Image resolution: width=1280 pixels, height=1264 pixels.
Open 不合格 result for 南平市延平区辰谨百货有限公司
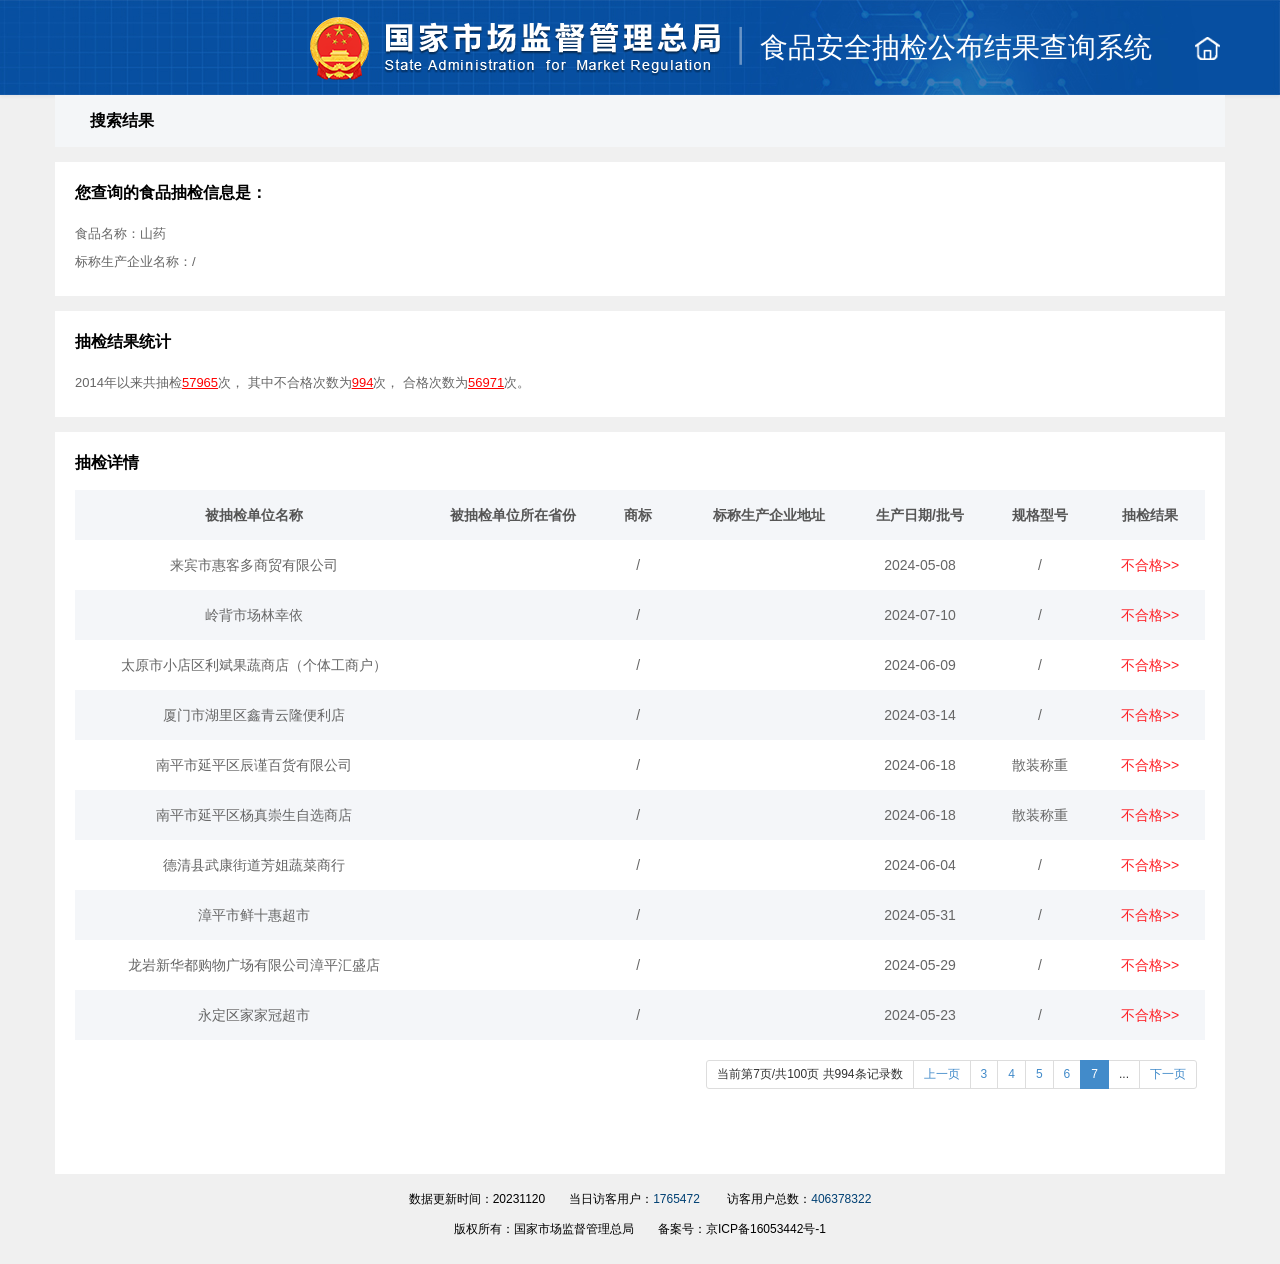tap(1150, 765)
